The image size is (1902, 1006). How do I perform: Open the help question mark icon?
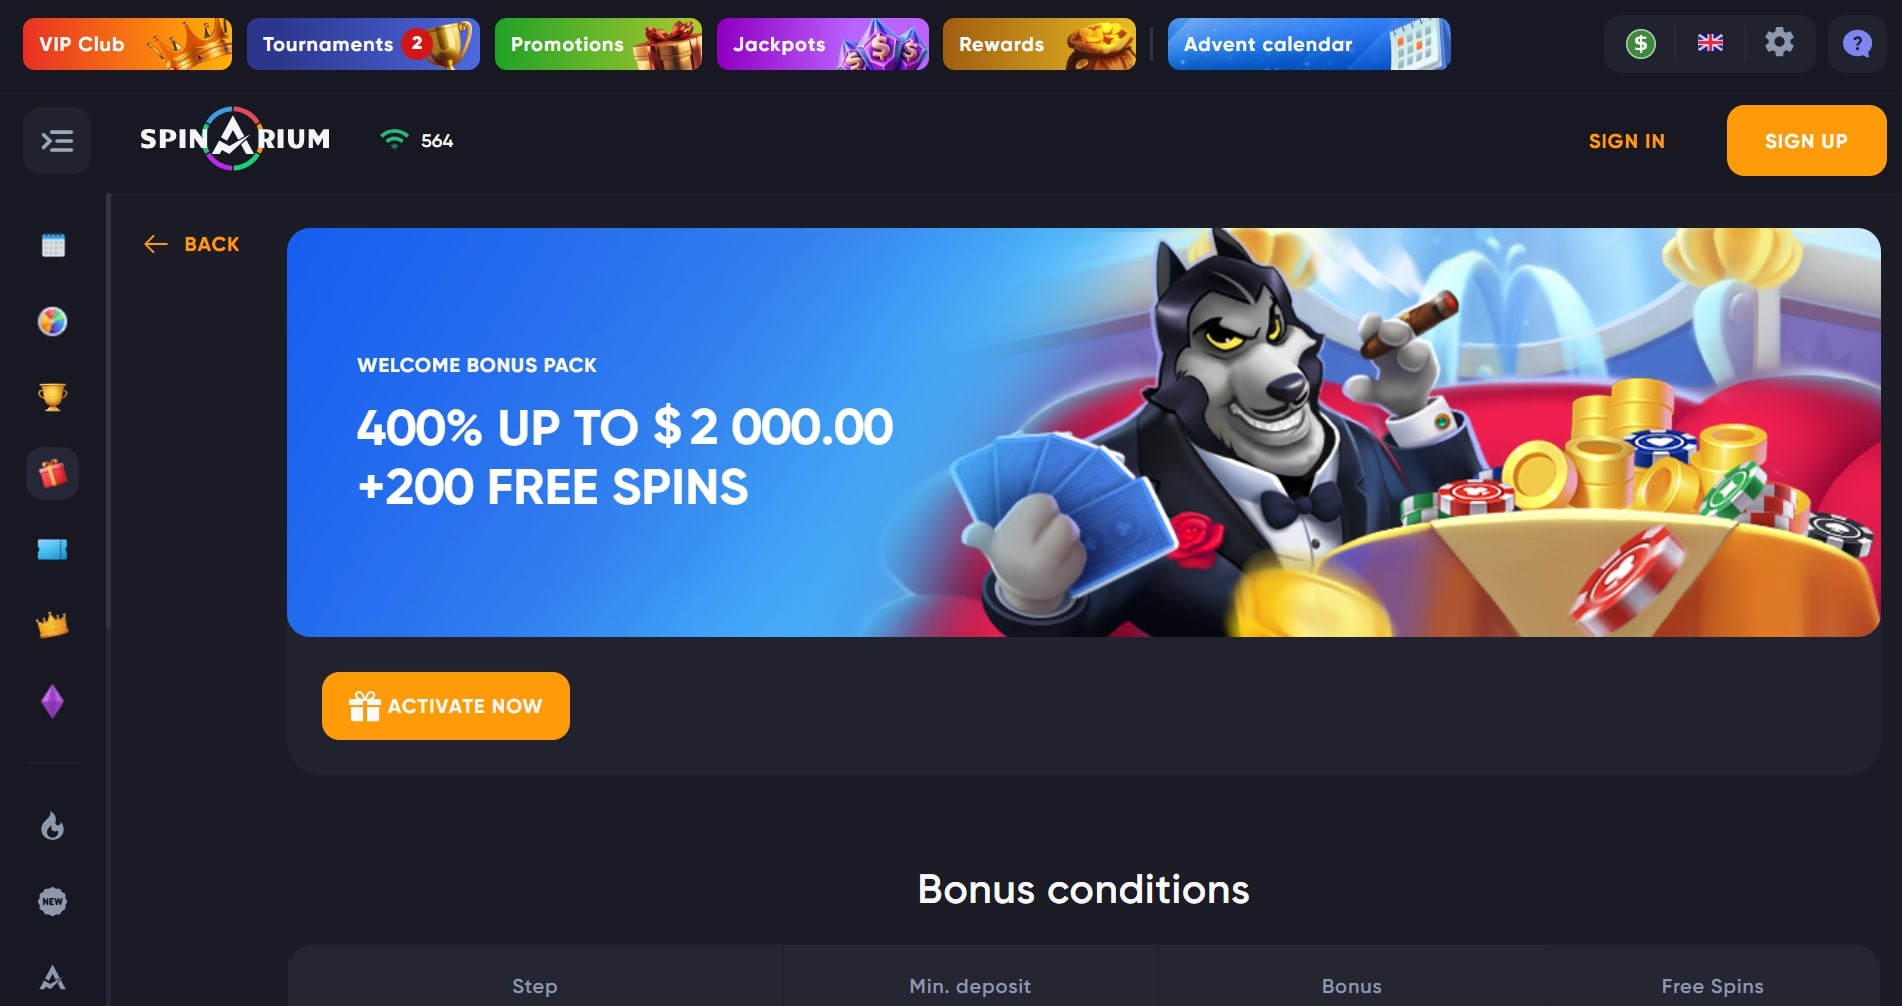1857,44
